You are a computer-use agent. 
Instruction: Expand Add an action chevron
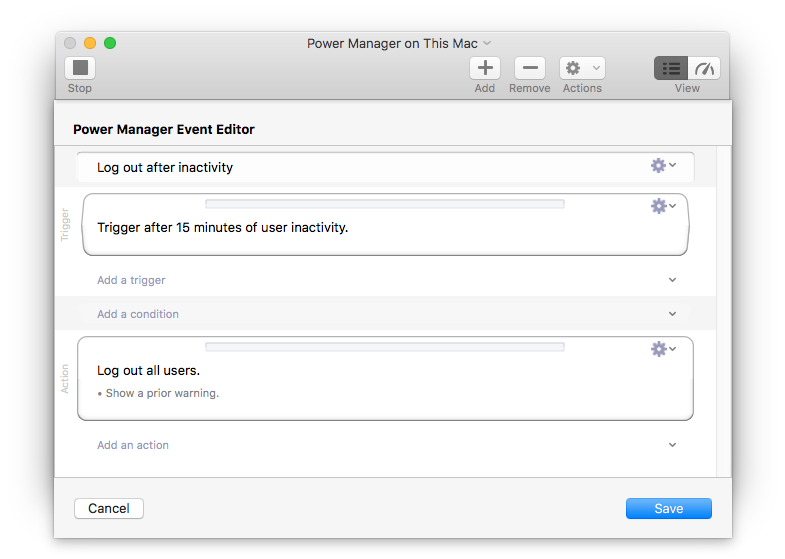[x=672, y=445]
